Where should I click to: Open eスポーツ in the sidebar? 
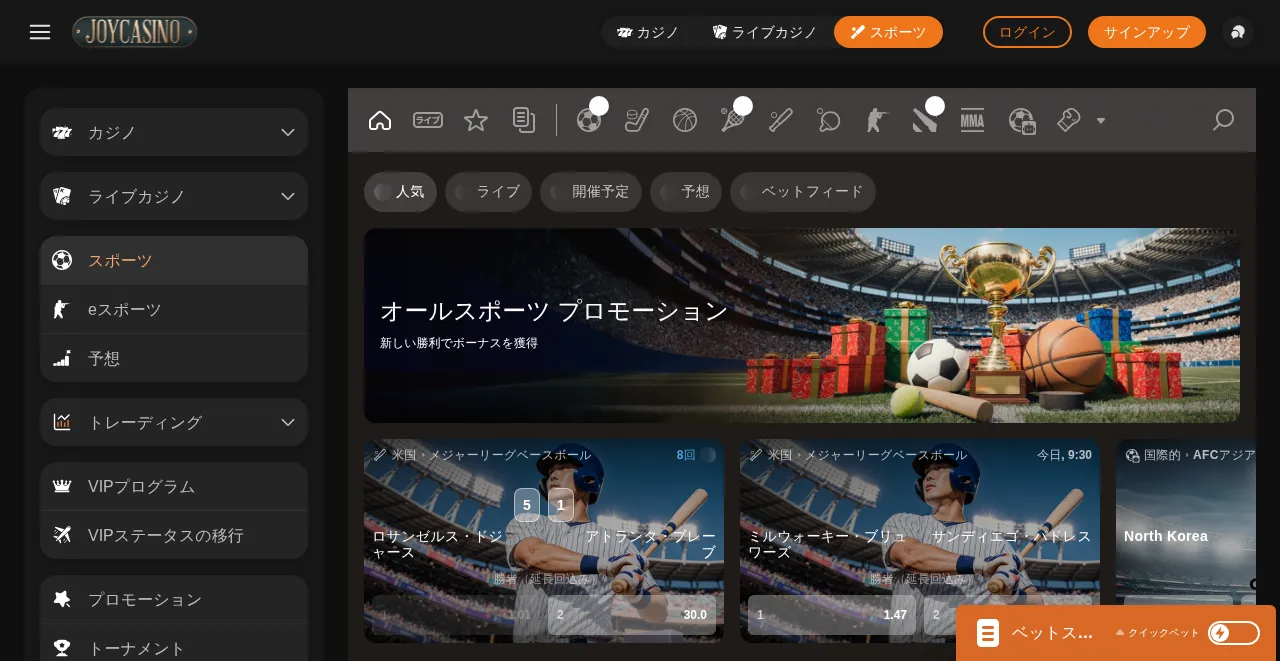174,310
